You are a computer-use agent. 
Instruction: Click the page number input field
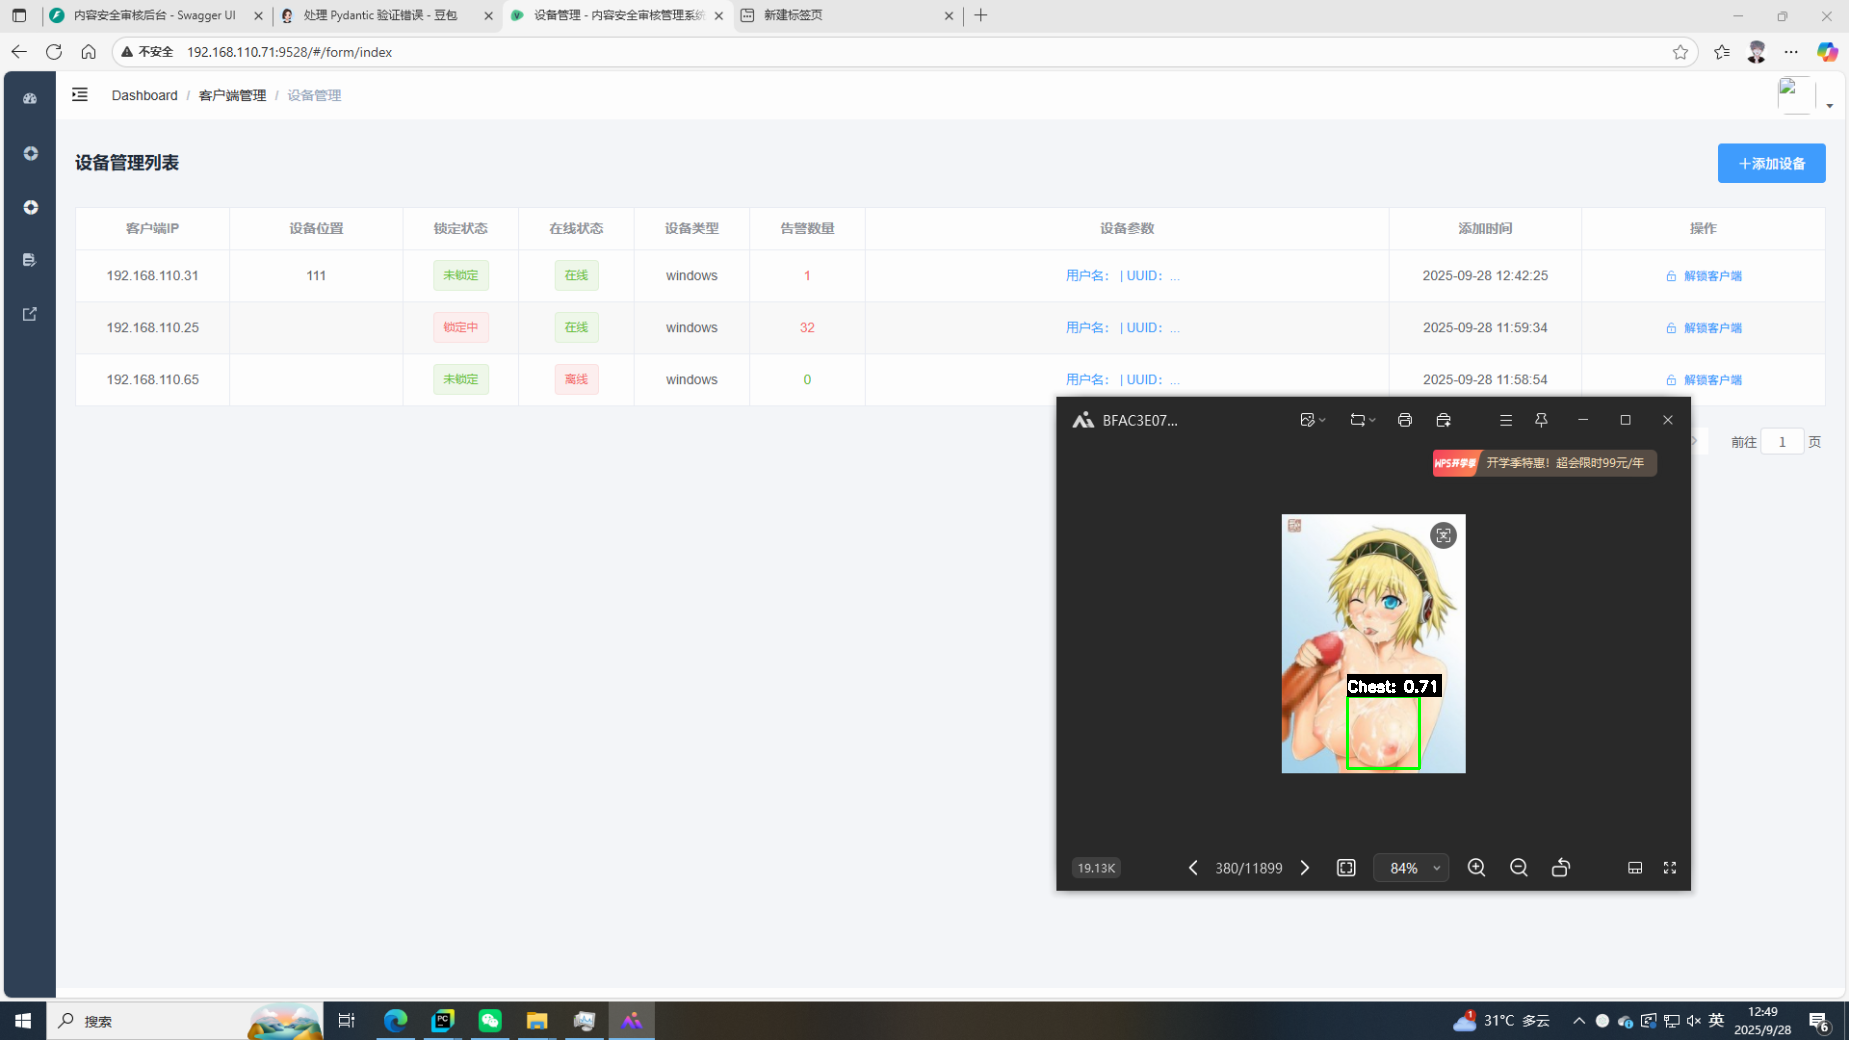click(x=1781, y=442)
